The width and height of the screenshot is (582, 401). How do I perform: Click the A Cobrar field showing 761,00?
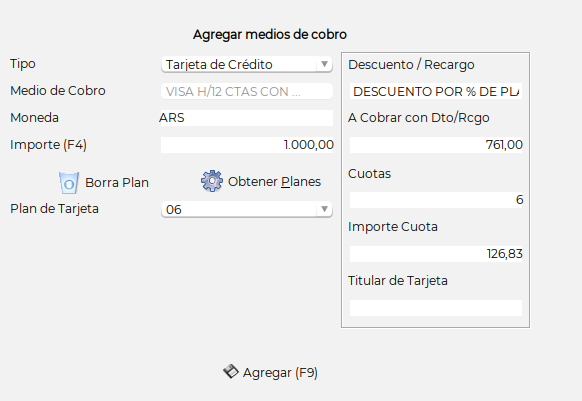(436, 145)
